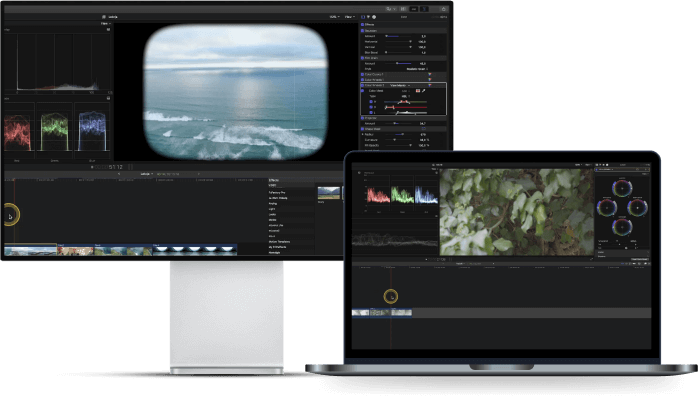This screenshot has width=698, height=398.
Task: Click the red mask icon beside eyedropper
Action: point(418,91)
